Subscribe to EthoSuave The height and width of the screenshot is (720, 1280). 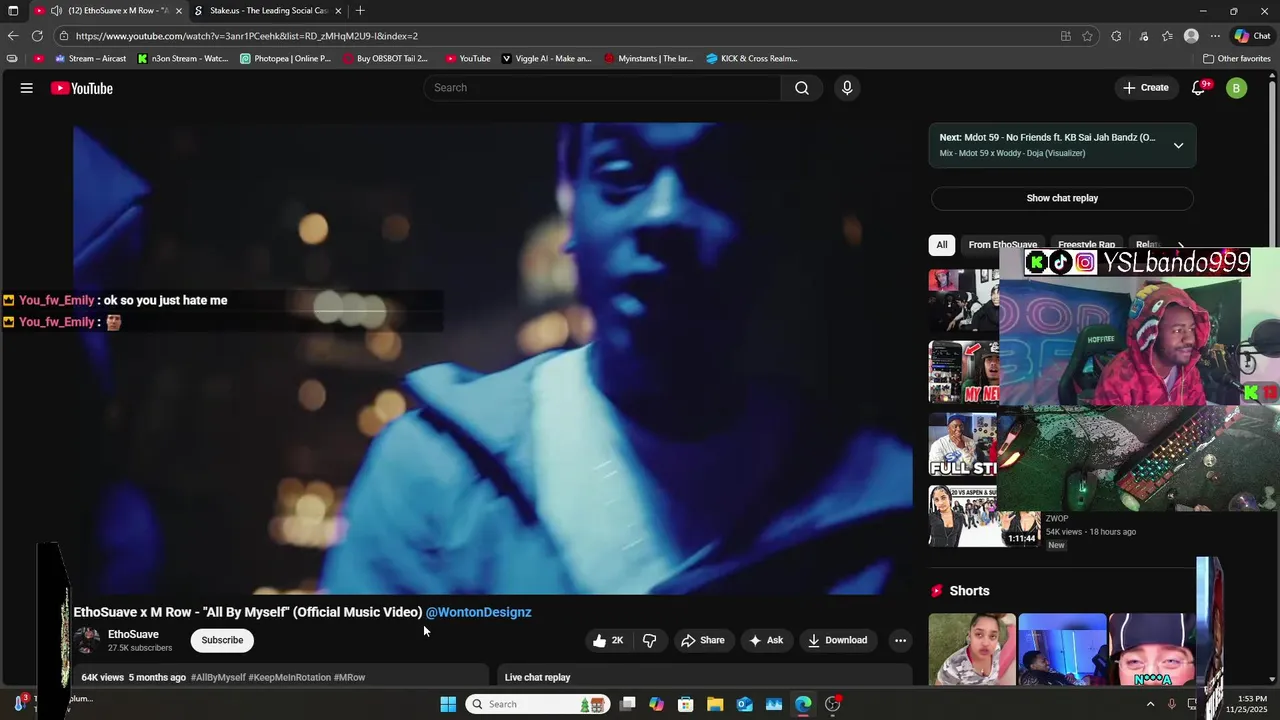(222, 640)
